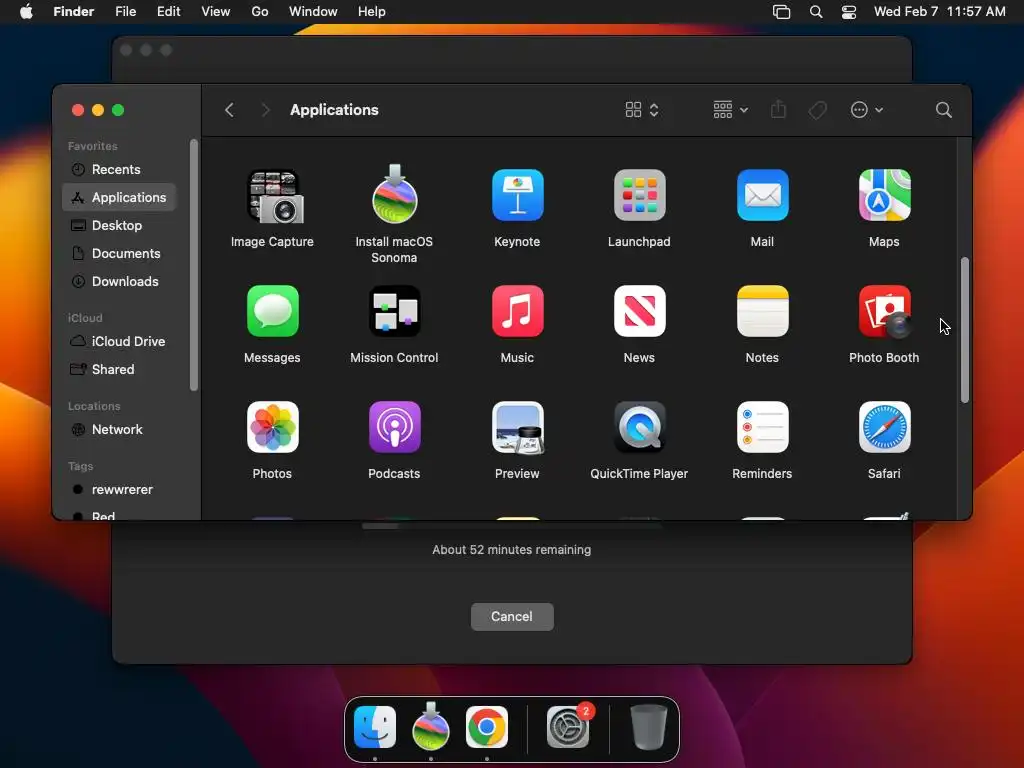Open the Trash in the Dock
The width and height of the screenshot is (1024, 768).
tap(648, 727)
